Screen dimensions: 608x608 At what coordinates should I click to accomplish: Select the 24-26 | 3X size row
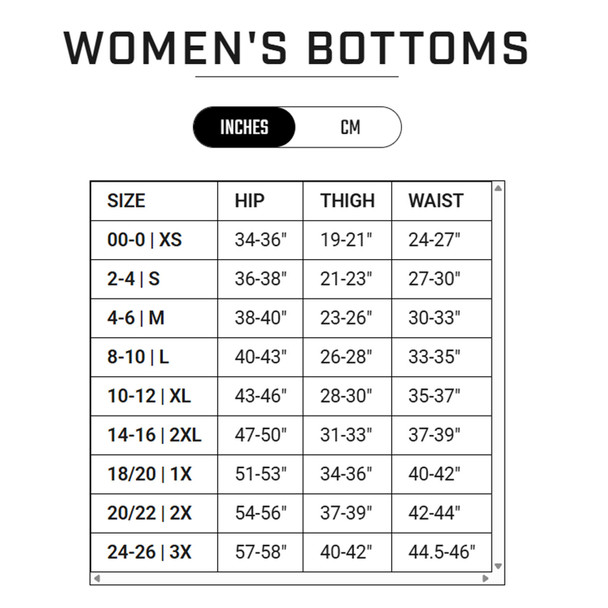point(150,552)
